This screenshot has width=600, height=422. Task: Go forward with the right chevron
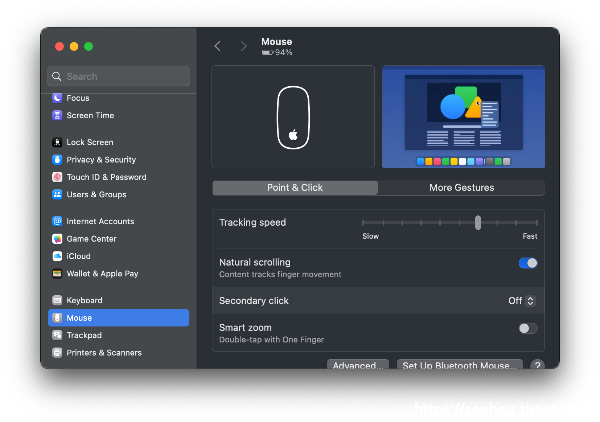243,46
